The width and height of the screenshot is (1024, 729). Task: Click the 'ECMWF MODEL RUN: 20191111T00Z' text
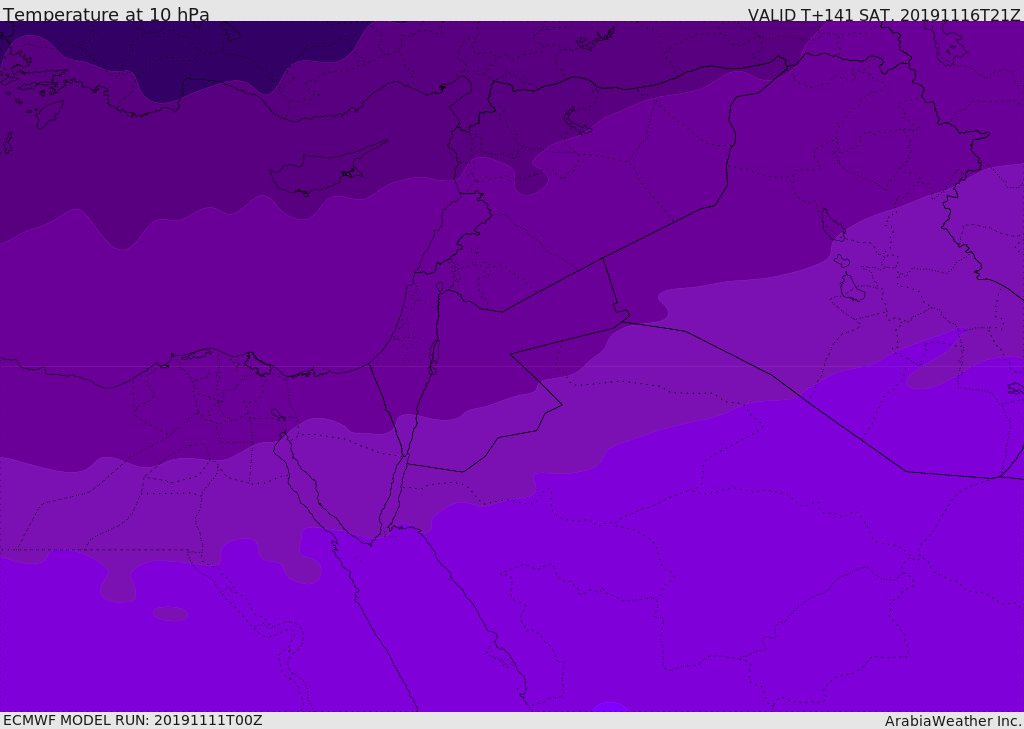133,720
